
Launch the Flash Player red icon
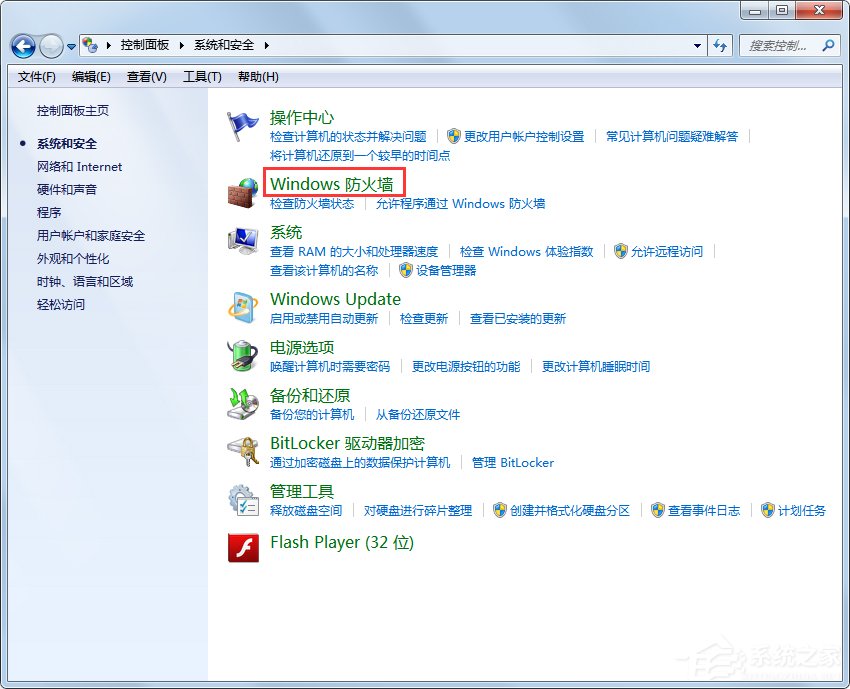(242, 549)
